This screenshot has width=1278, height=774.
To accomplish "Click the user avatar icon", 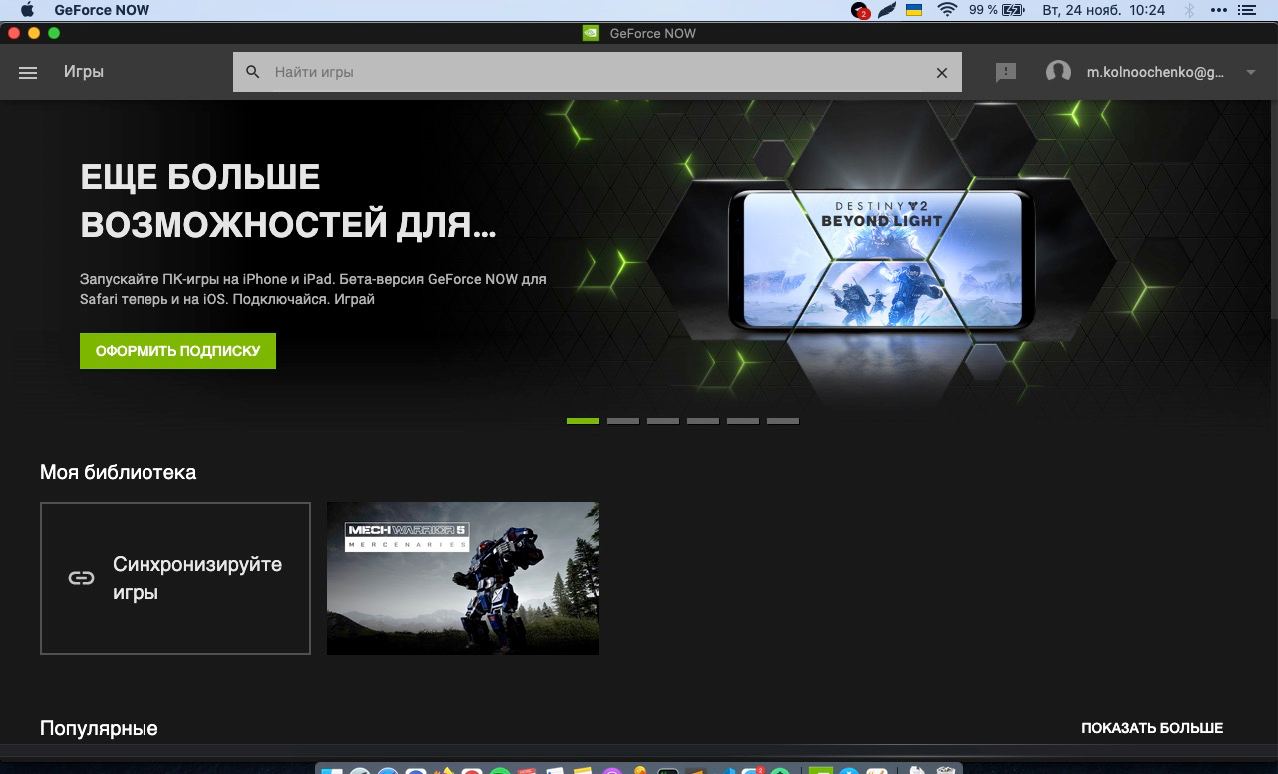I will tap(1058, 72).
